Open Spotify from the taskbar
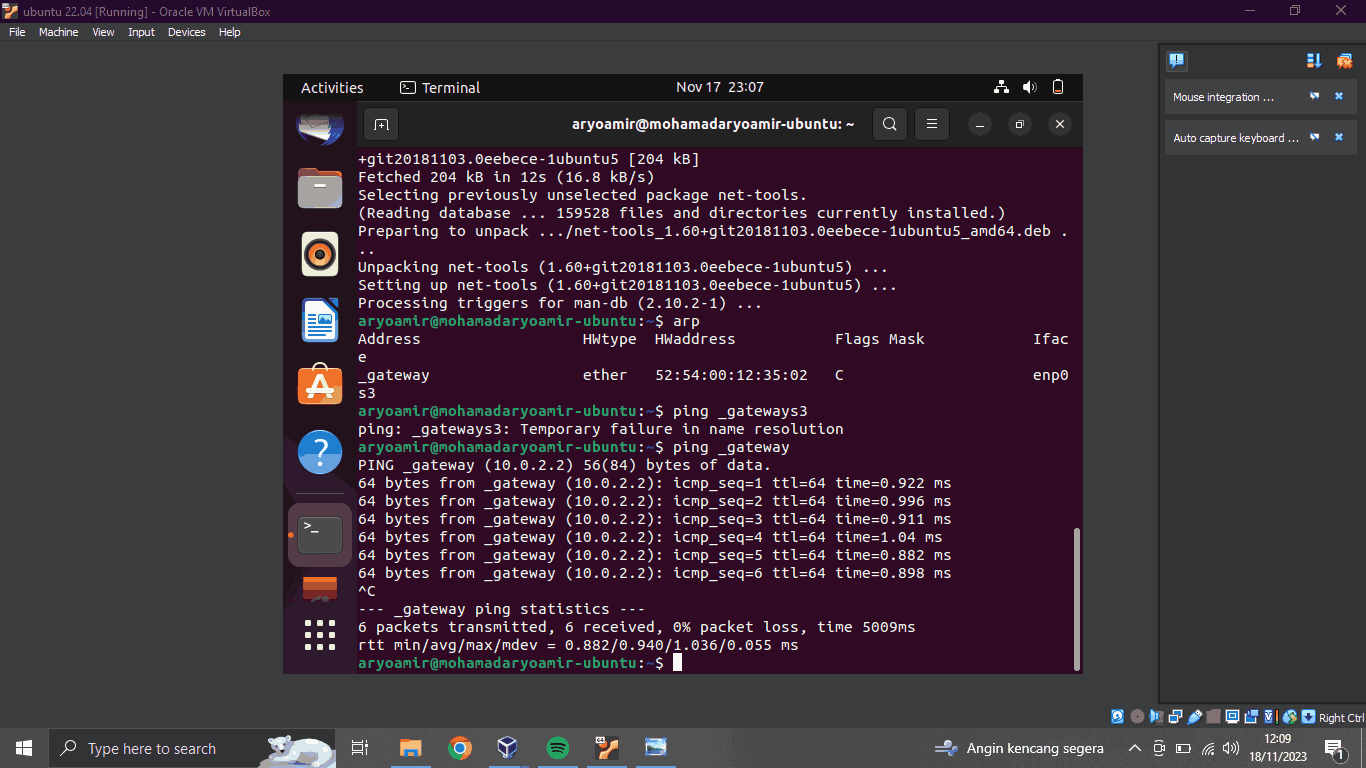The image size is (1366, 768). pos(558,748)
